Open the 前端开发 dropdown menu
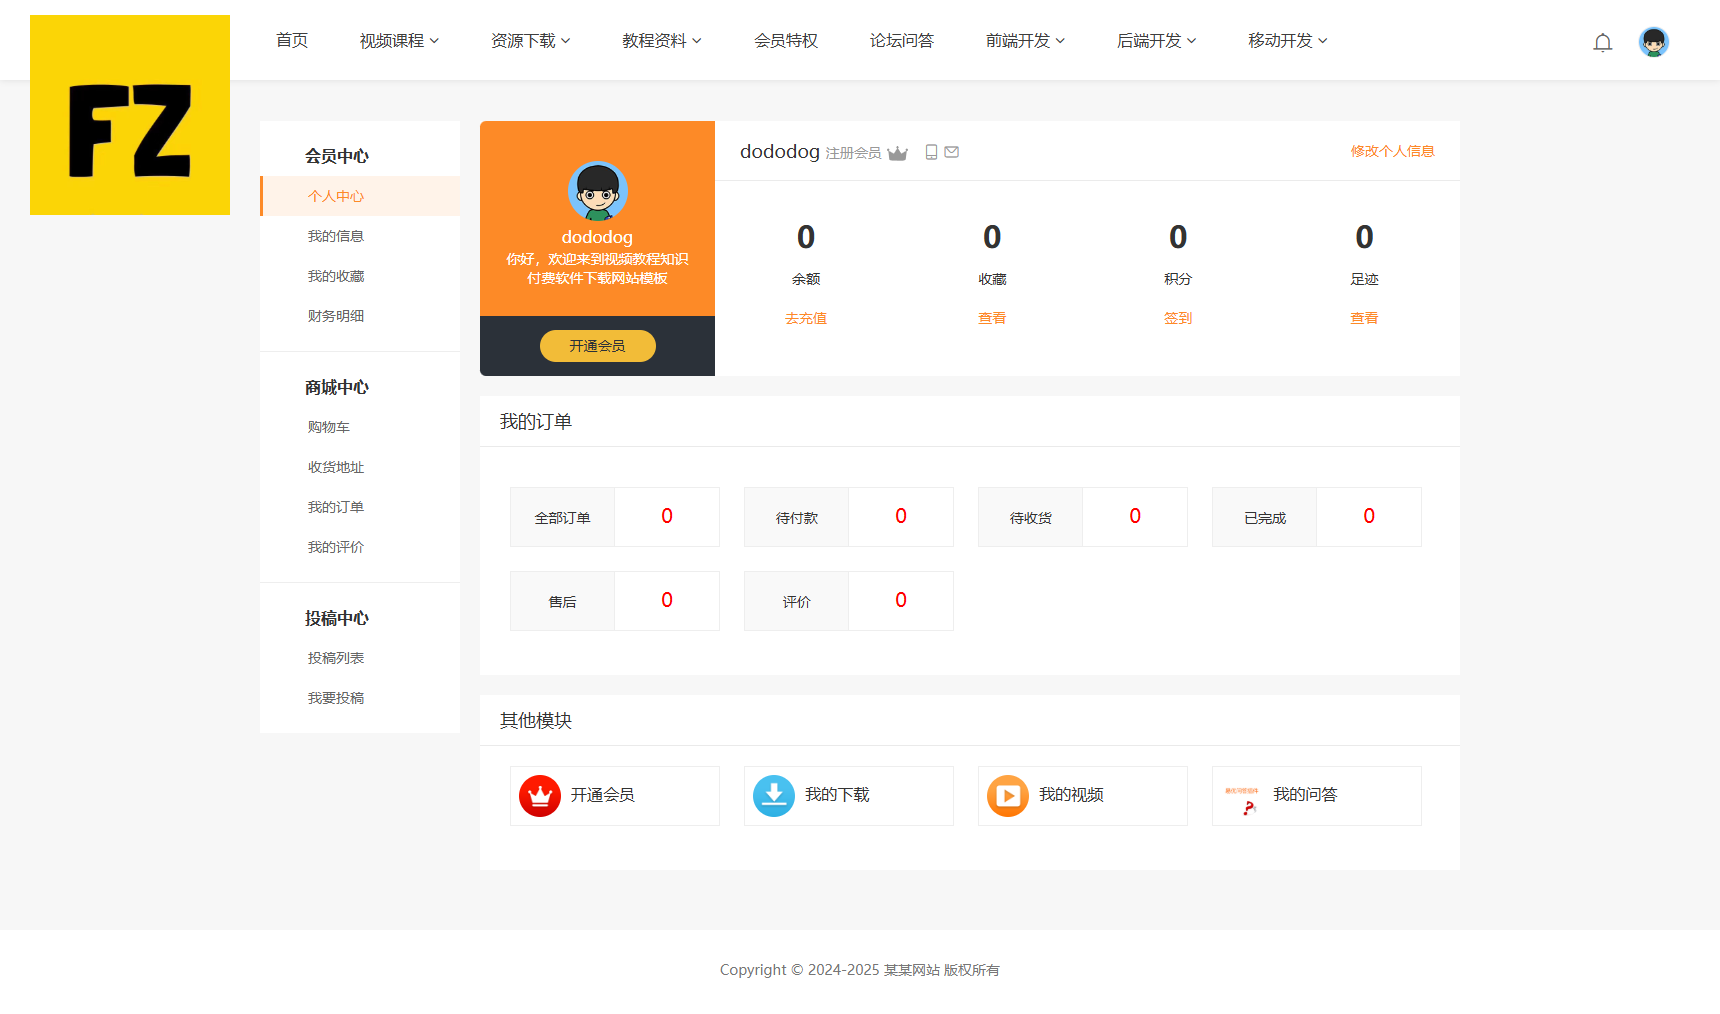 [x=1025, y=41]
